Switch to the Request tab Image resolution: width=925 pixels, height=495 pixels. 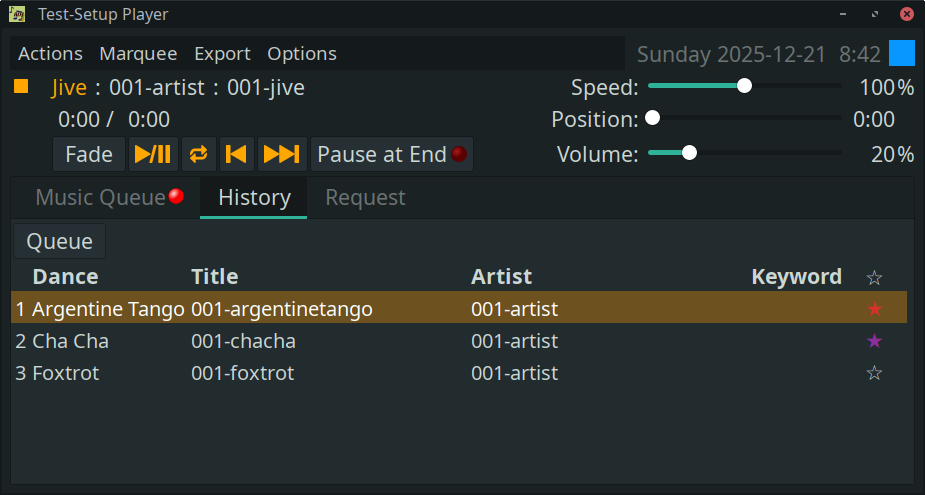point(365,197)
